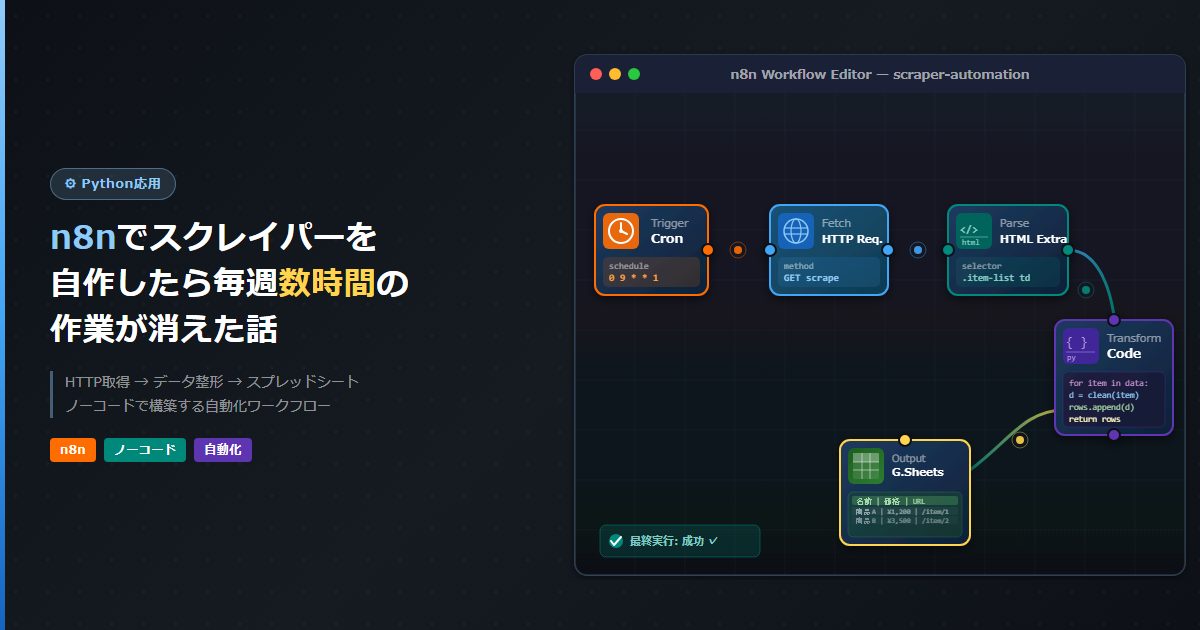Click the 'Output' label on the G.Sheets node
The height and width of the screenshot is (630, 1200).
click(x=909, y=459)
